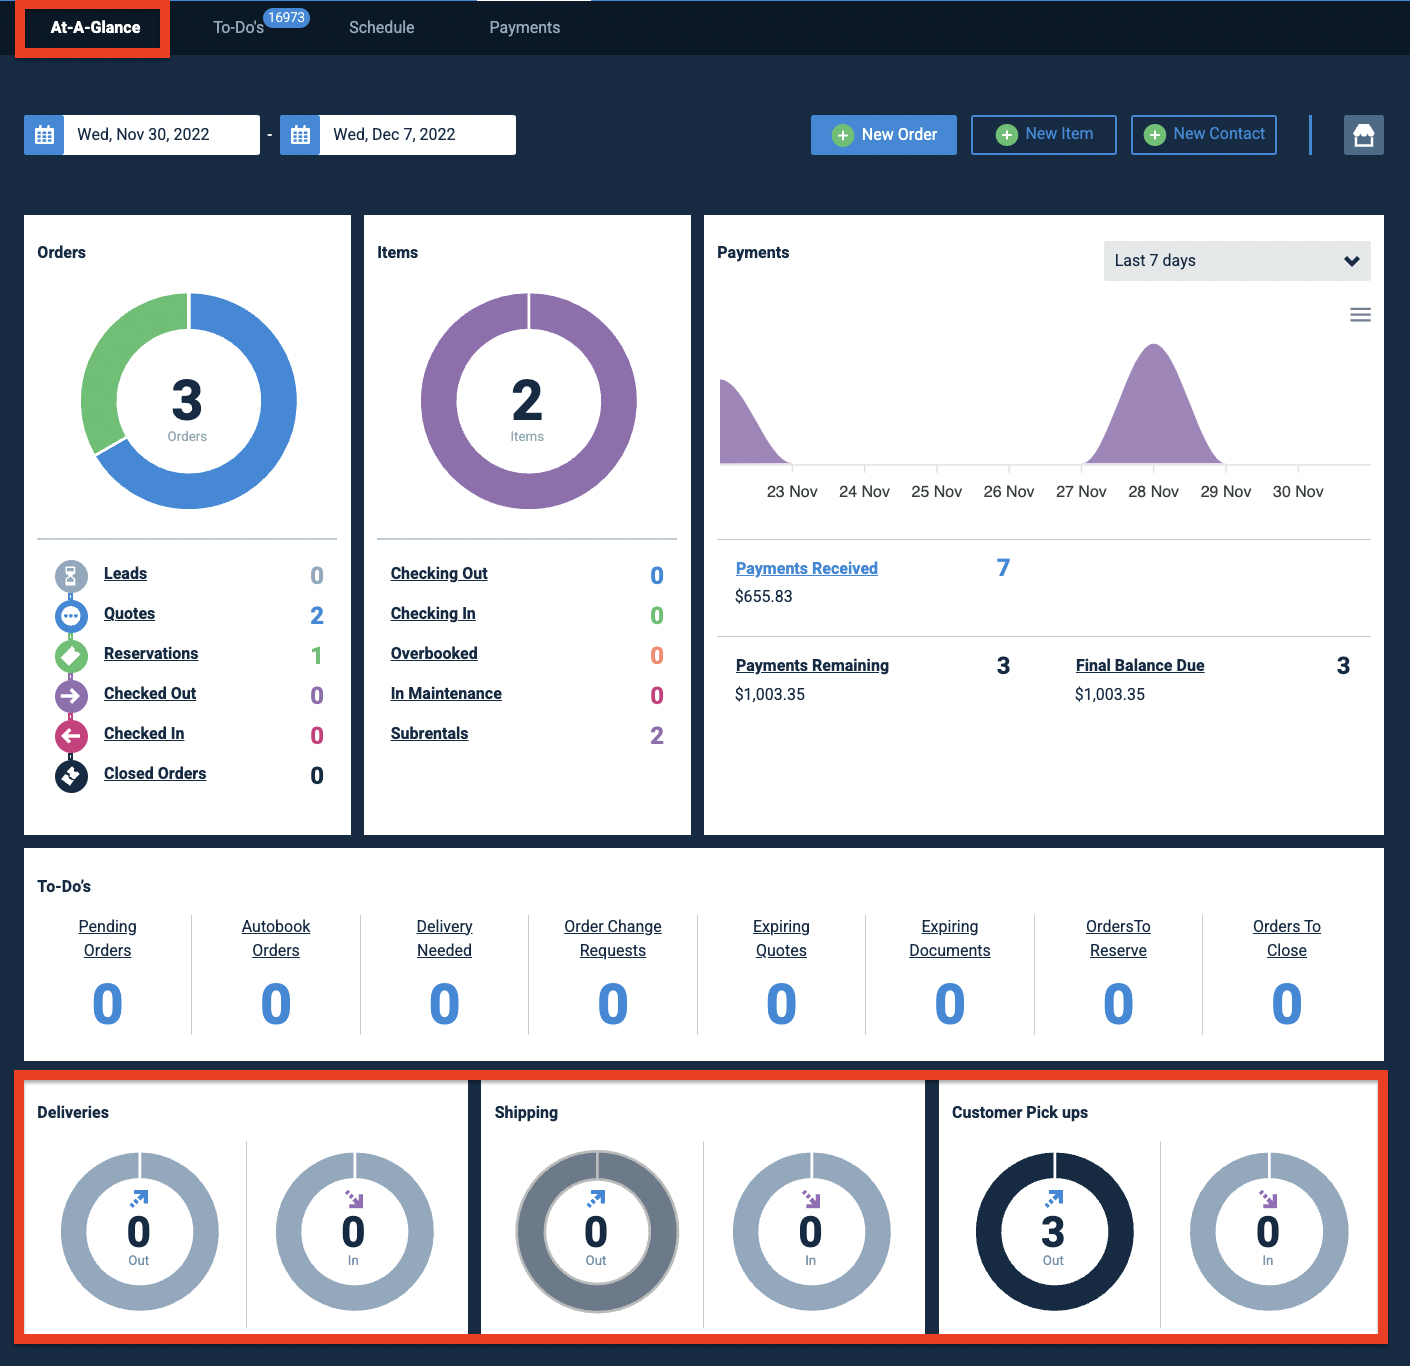The image size is (1410, 1366).
Task: Click the Checked Out arrow icon
Action: click(x=71, y=696)
